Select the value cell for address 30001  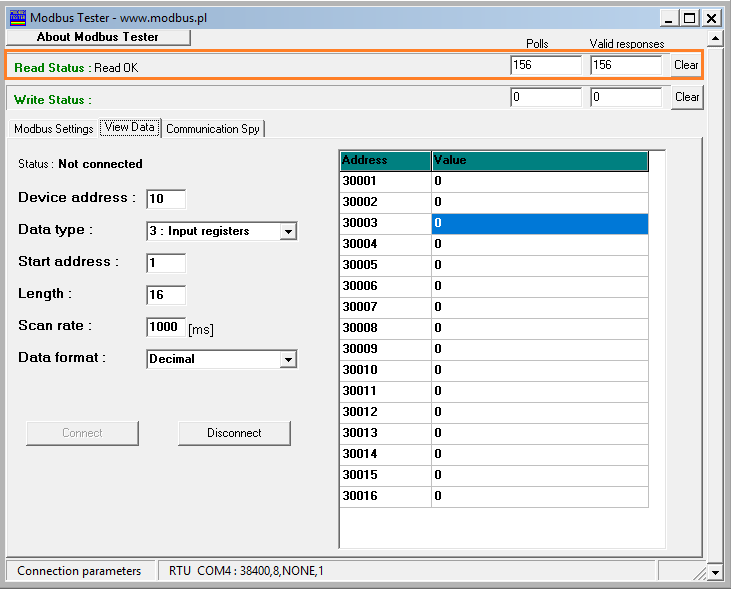(x=540, y=182)
